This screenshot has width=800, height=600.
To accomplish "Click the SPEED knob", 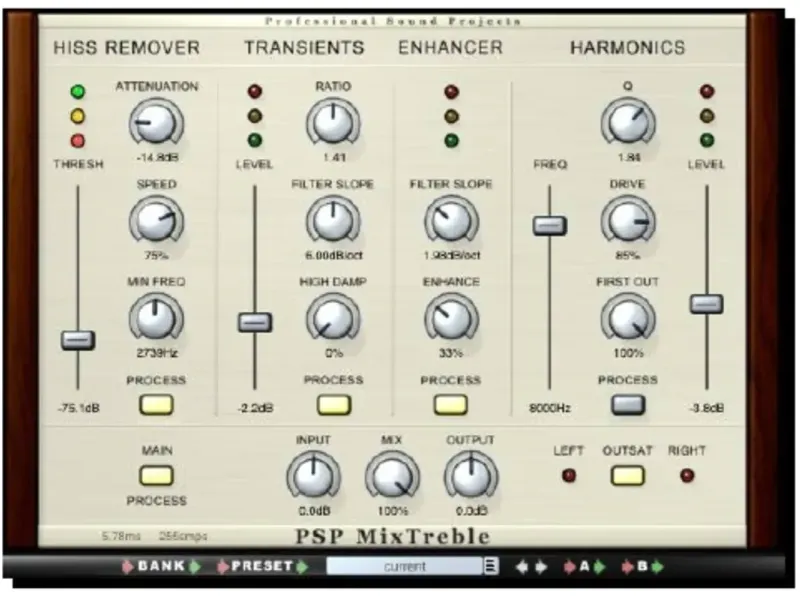I will (x=156, y=221).
